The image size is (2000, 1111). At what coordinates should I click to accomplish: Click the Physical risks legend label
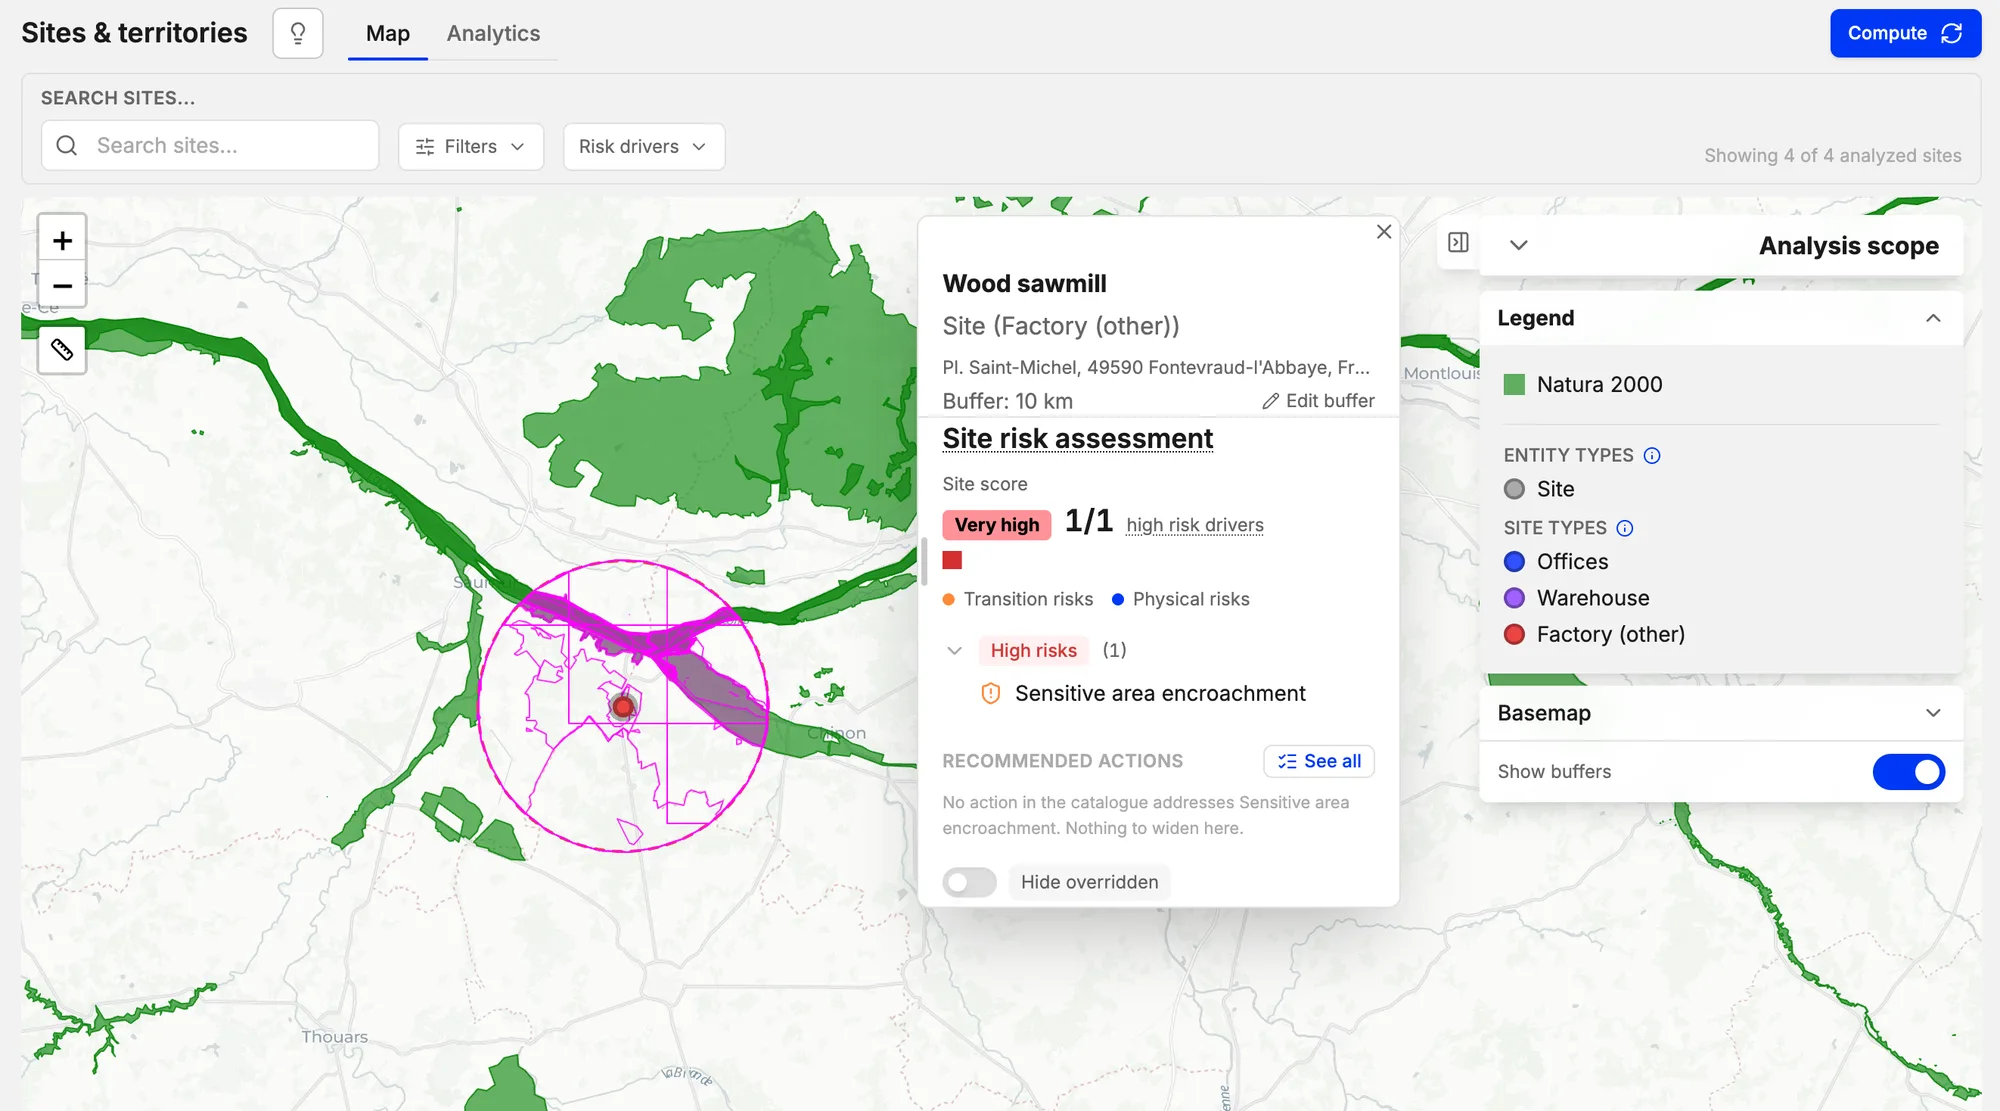pyautogui.click(x=1191, y=599)
